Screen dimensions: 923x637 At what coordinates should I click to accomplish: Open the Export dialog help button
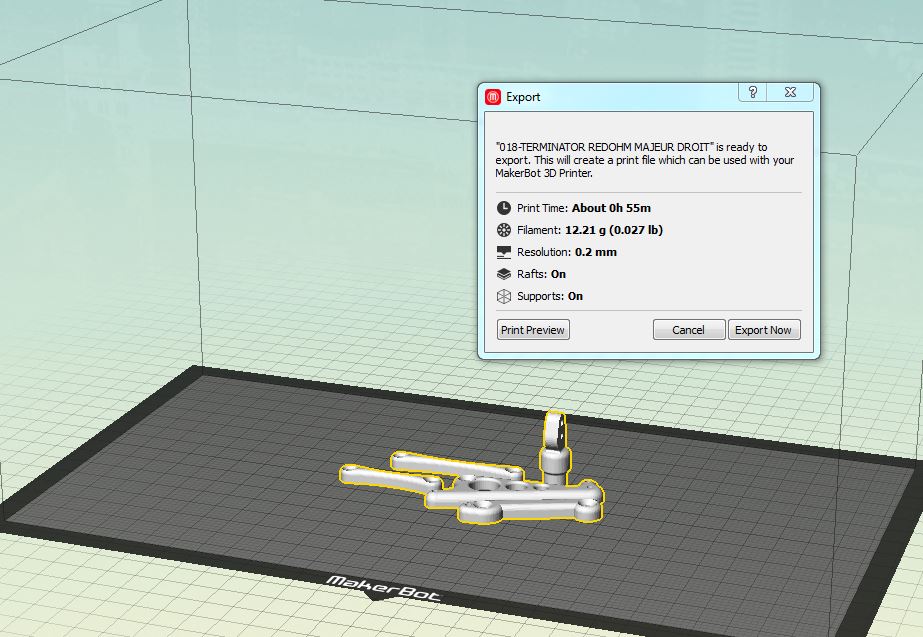[x=752, y=92]
